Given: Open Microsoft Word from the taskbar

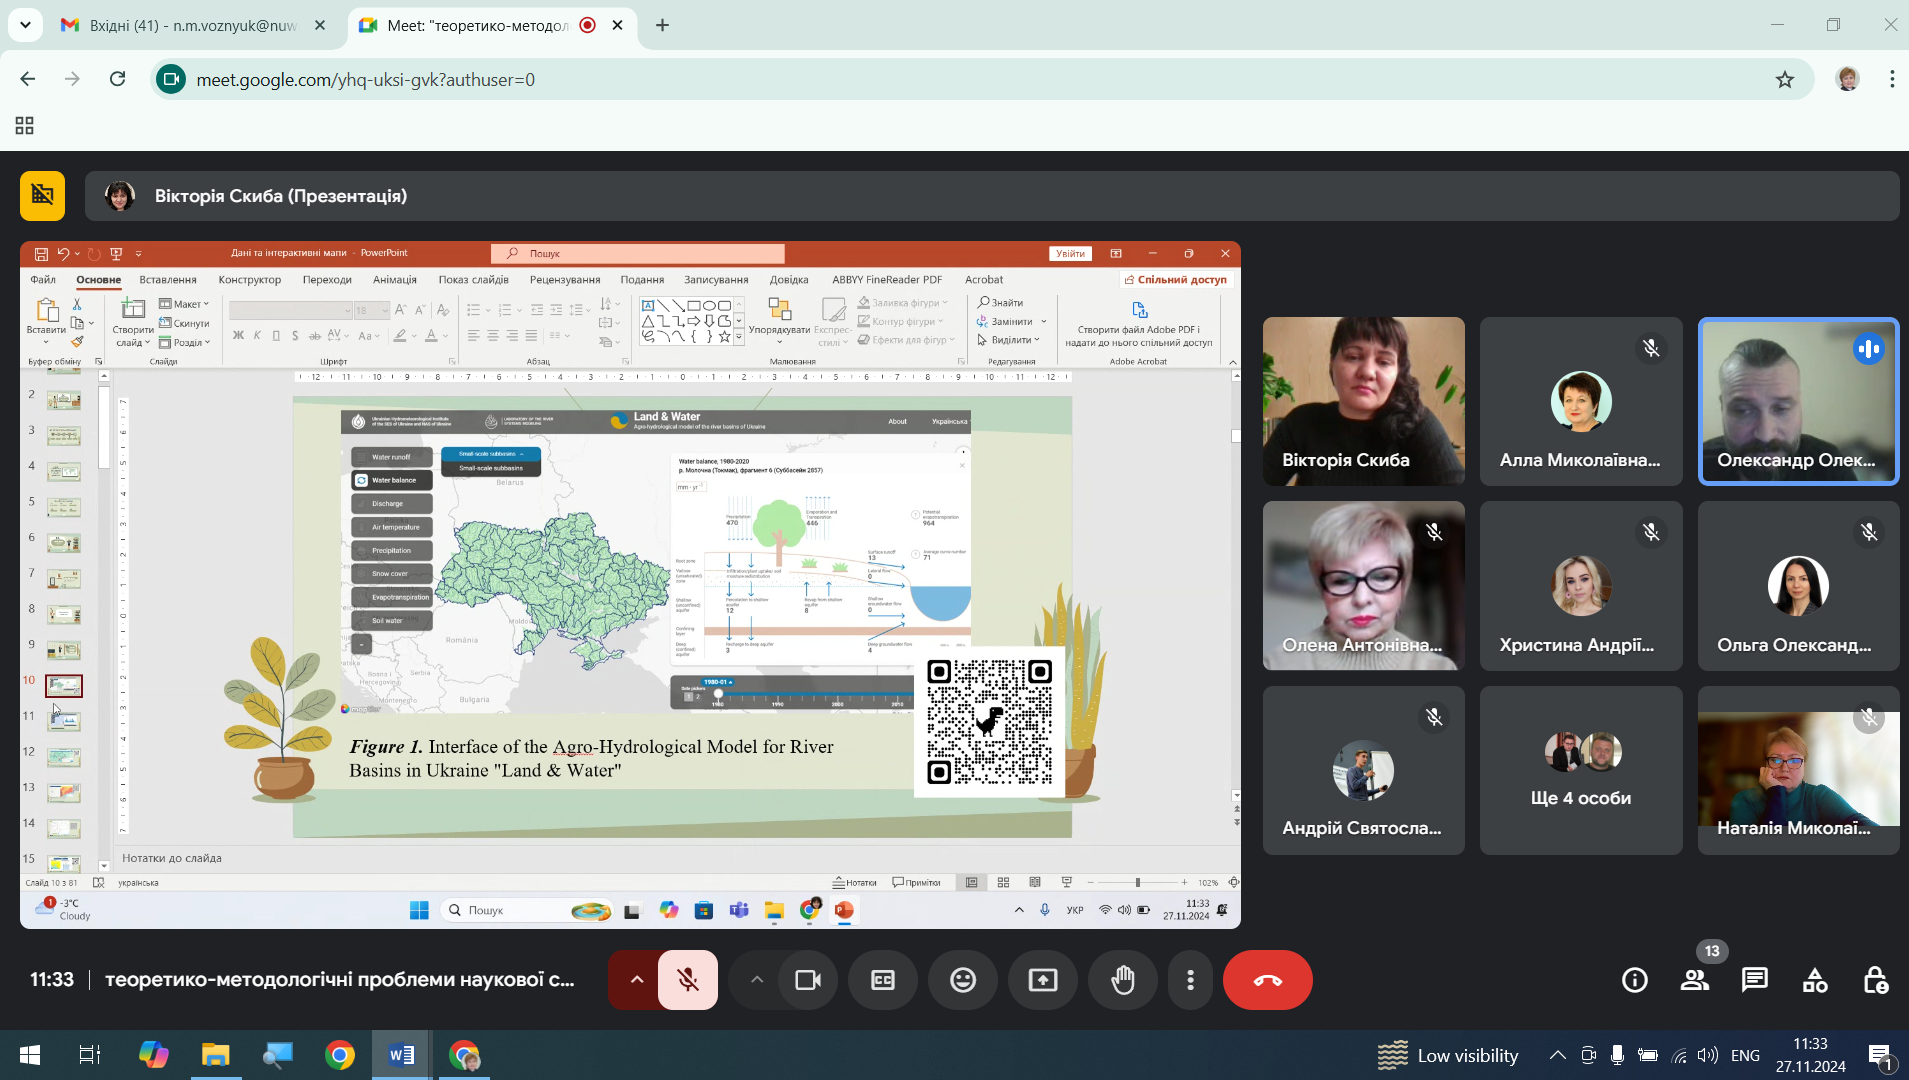Looking at the screenshot, I should [401, 1055].
